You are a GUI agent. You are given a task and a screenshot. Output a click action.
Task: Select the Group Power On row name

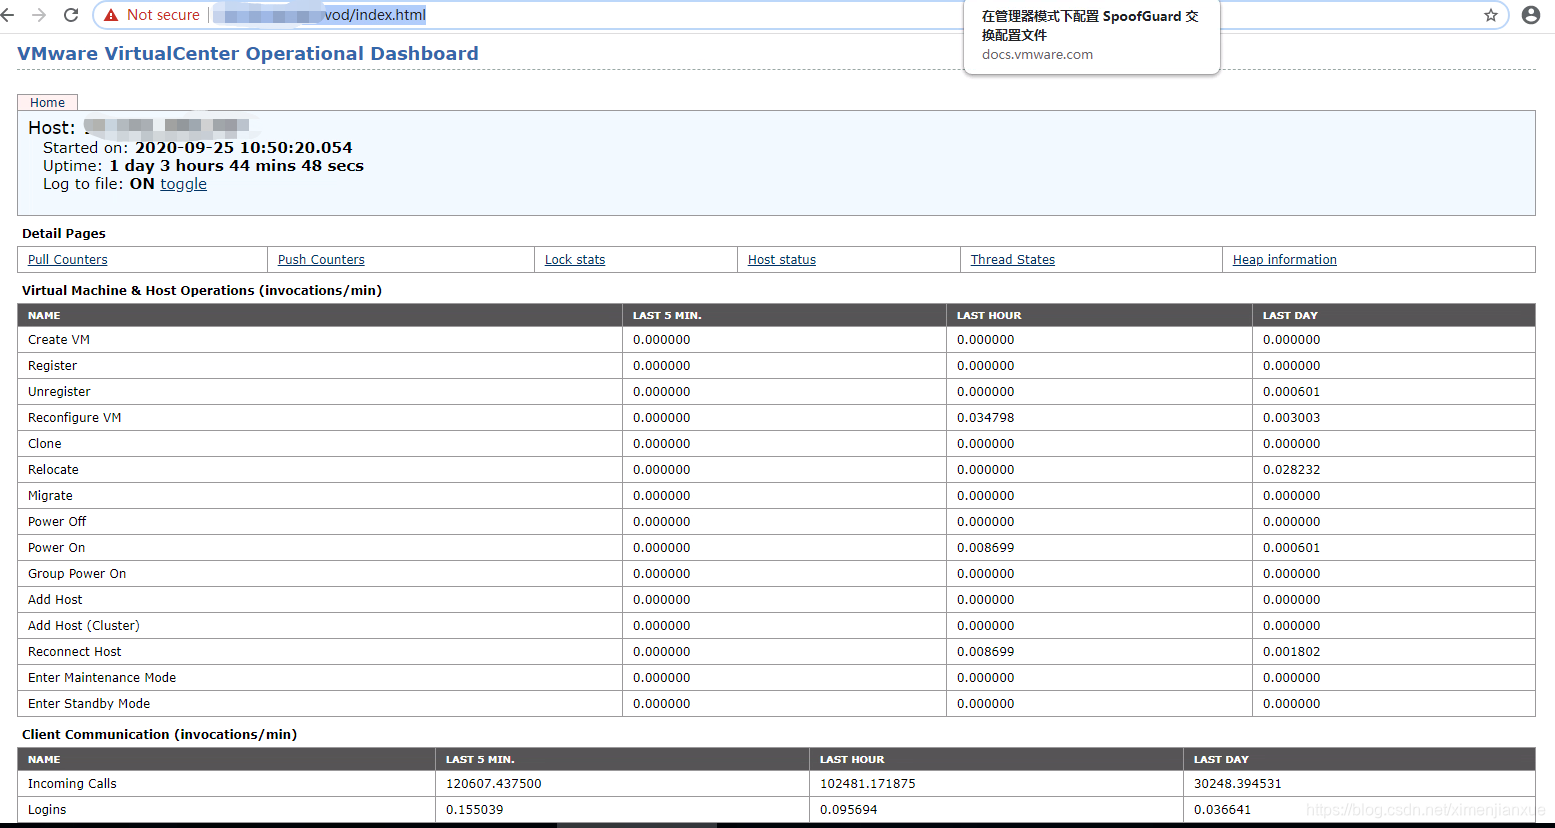coord(77,574)
